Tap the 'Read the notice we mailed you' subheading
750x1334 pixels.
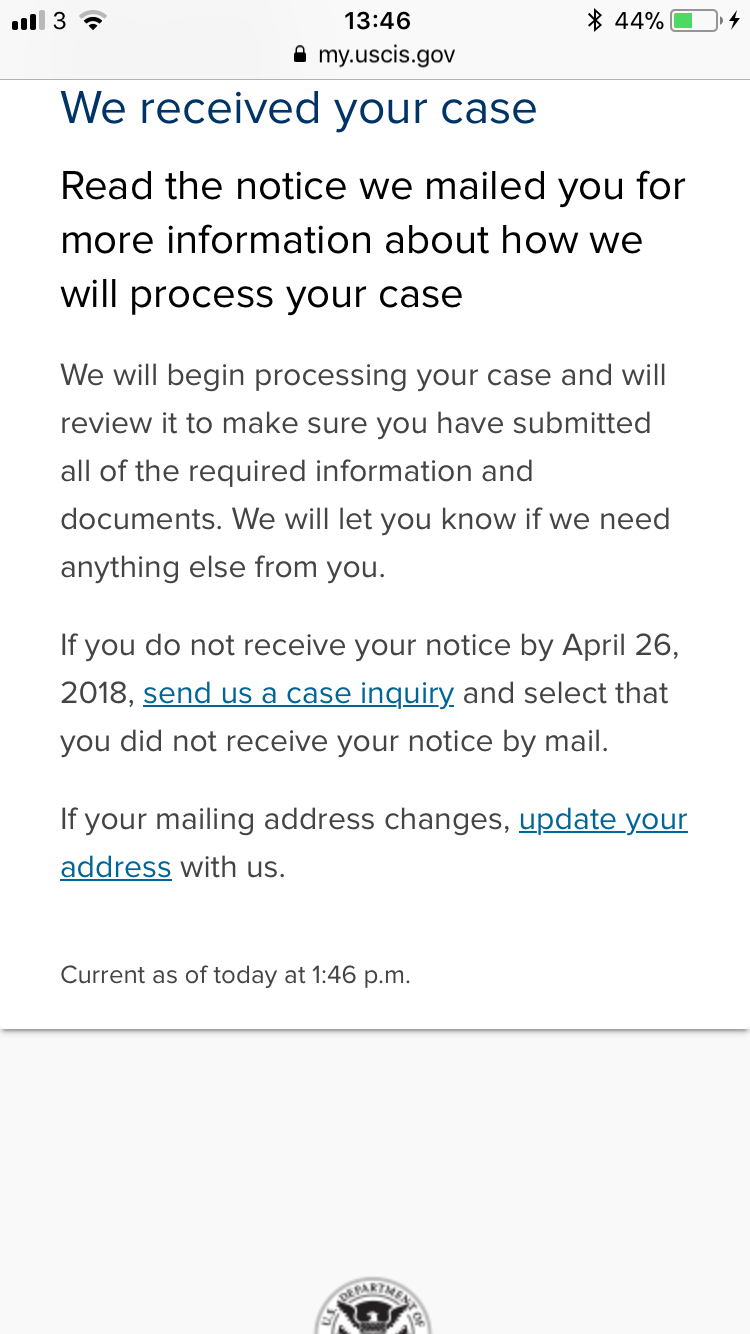(x=373, y=241)
